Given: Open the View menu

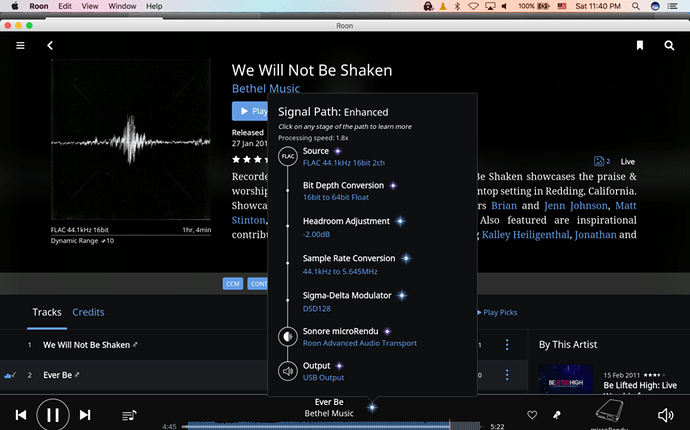Looking at the screenshot, I should [90, 6].
